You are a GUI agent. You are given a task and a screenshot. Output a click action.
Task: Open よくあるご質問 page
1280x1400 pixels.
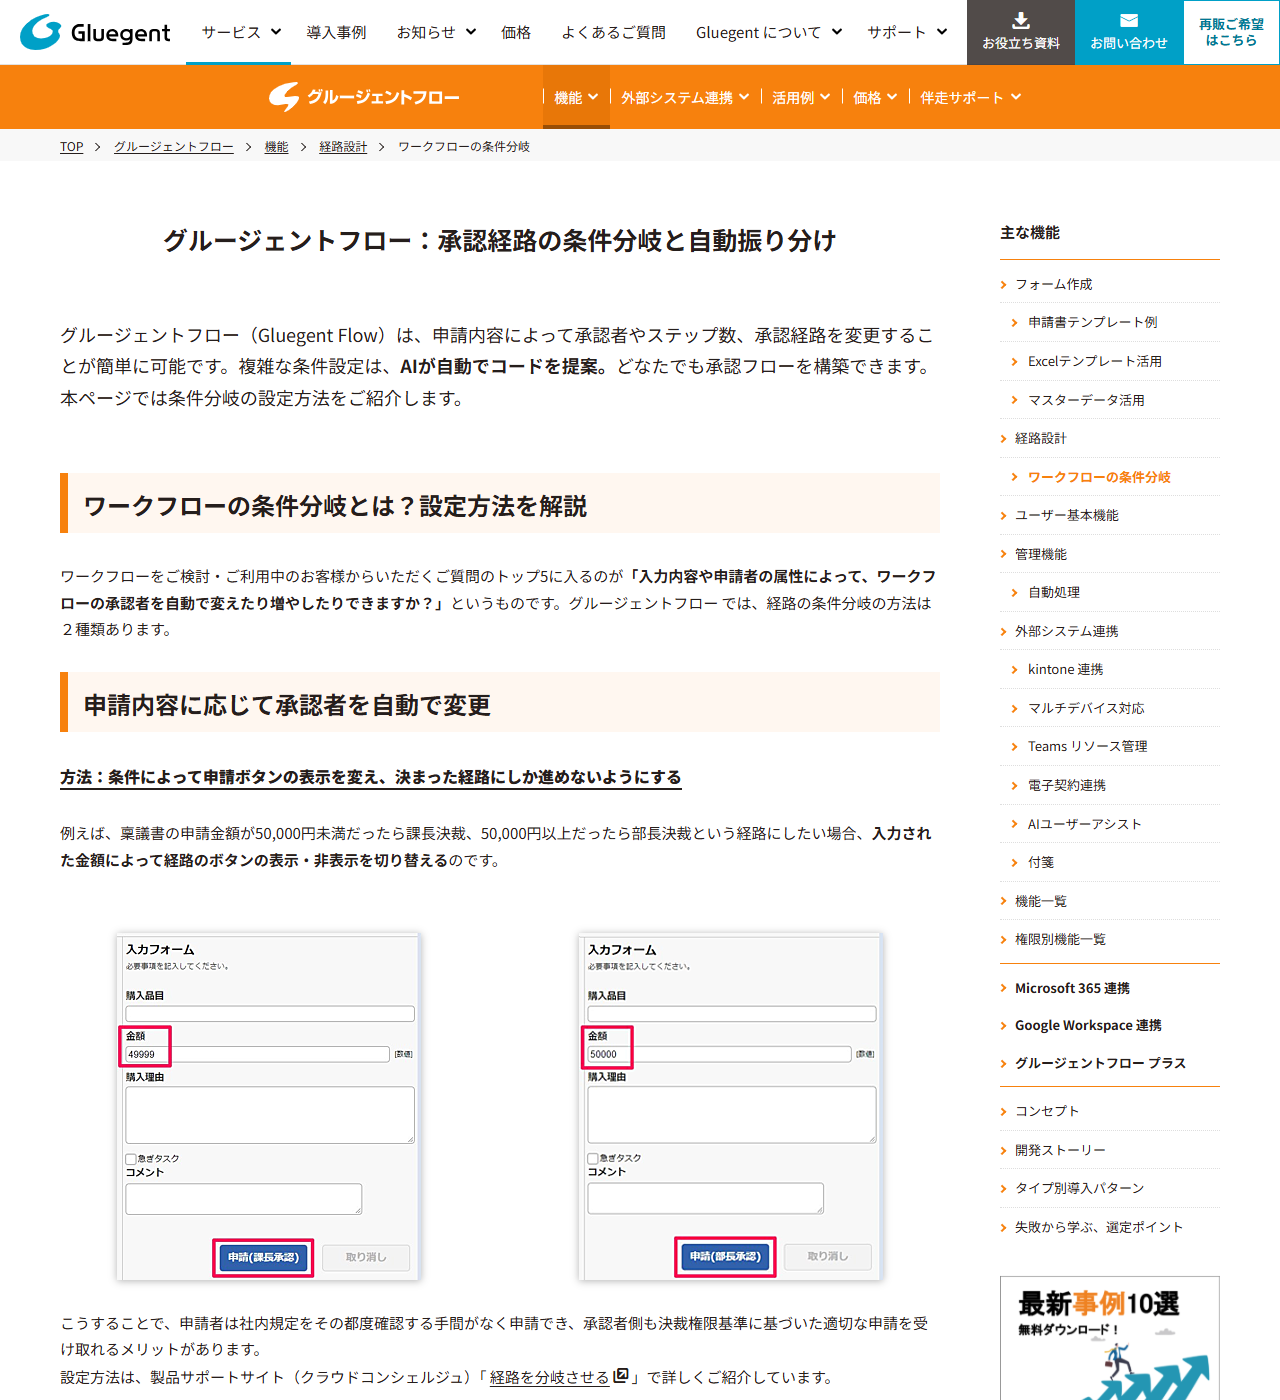613,32
